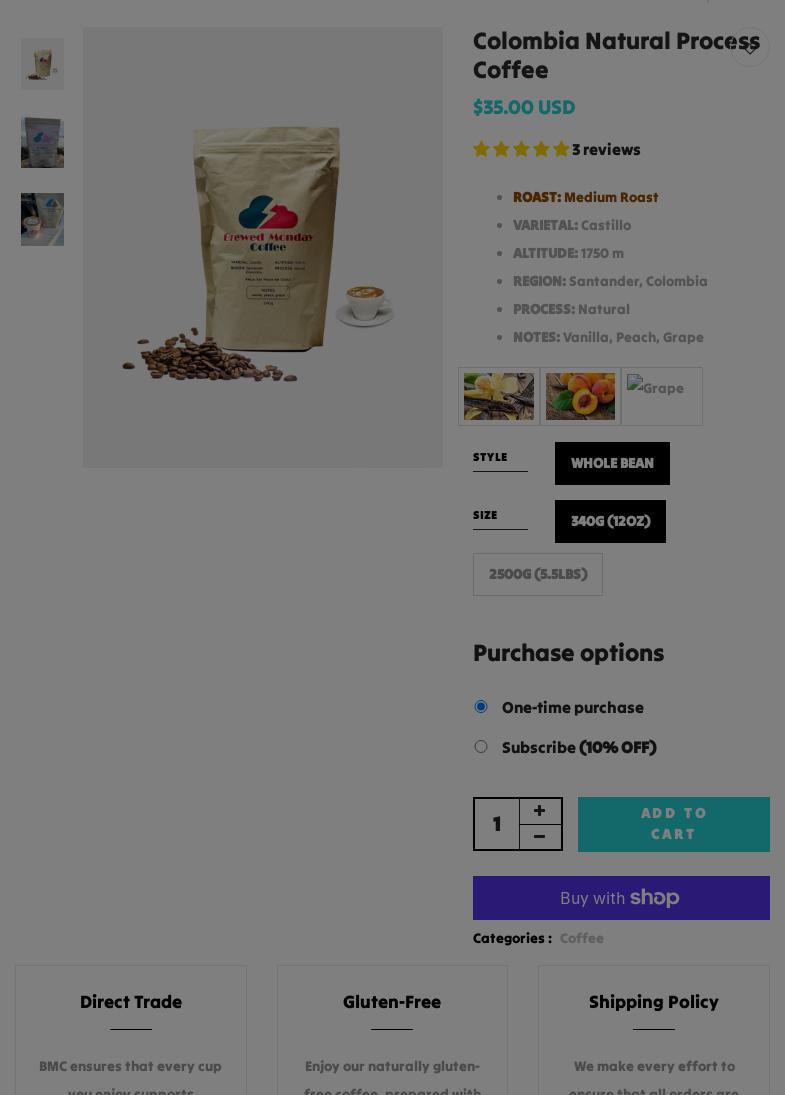The image size is (785, 1095).
Task: Choose the 340G (12OZ) size
Action: 610,521
